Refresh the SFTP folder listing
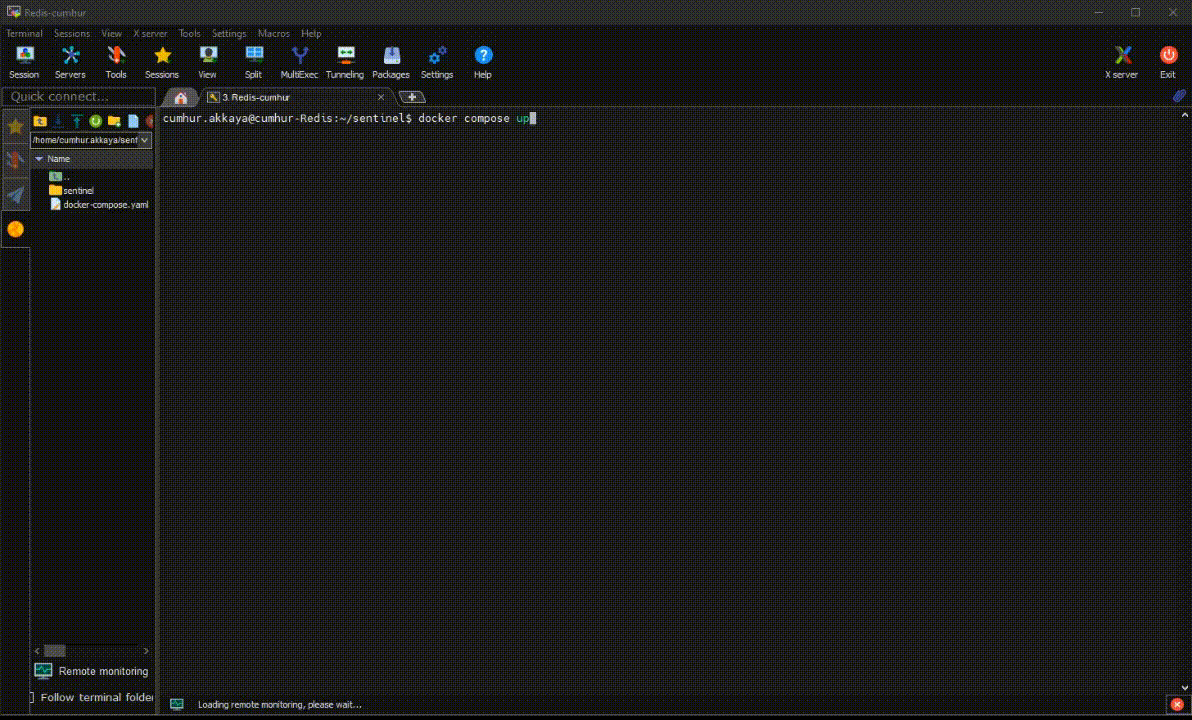The image size is (1192, 720). coord(96,121)
